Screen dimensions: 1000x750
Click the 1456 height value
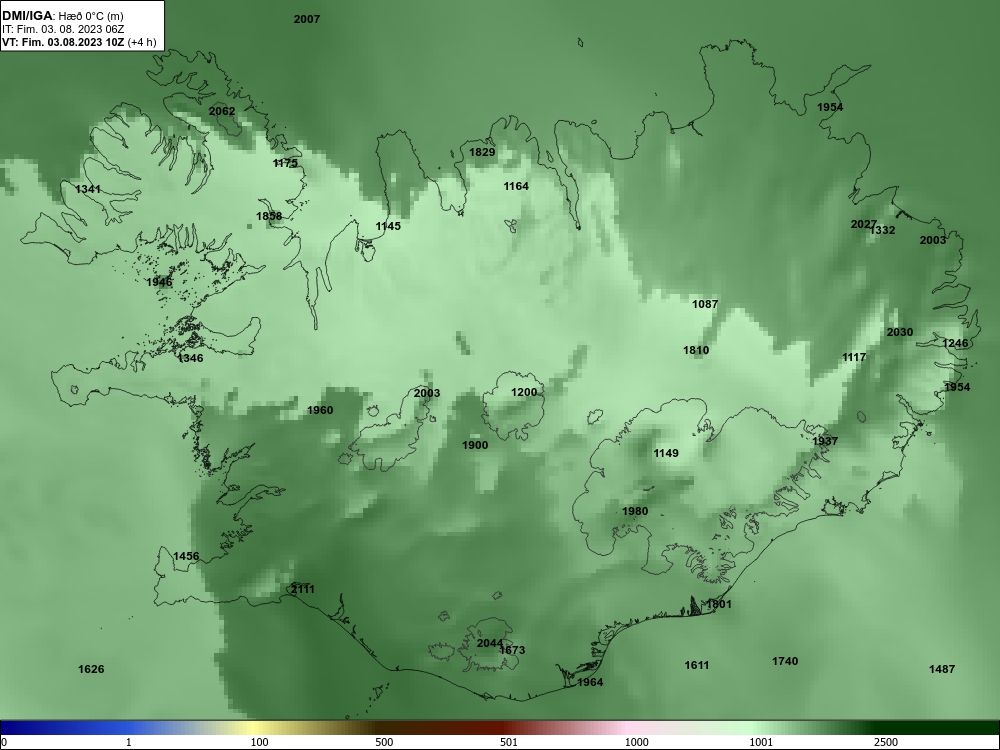(x=186, y=556)
